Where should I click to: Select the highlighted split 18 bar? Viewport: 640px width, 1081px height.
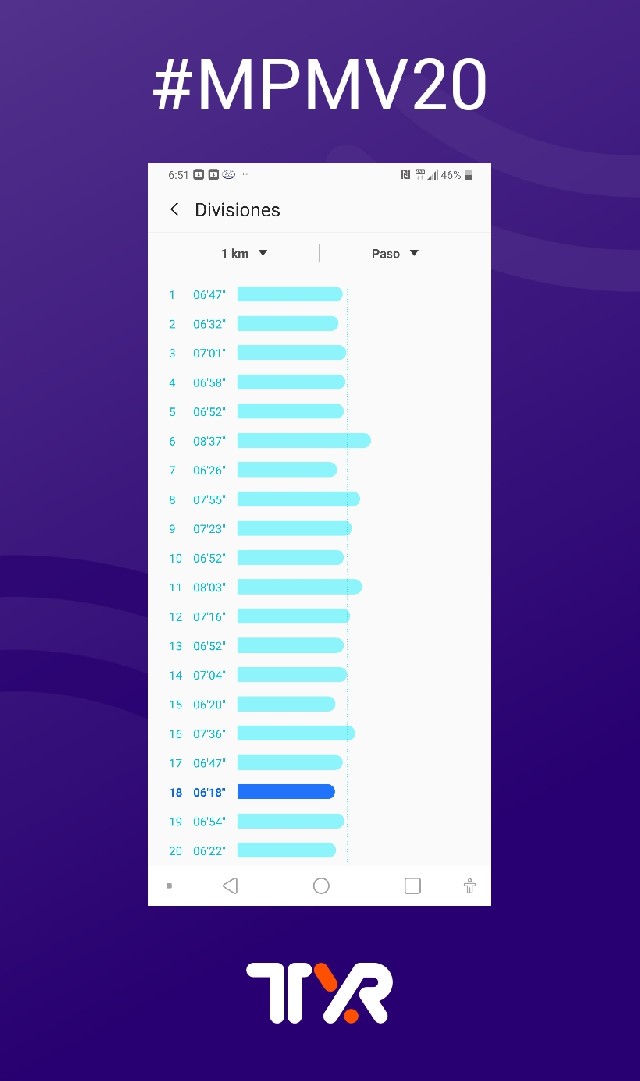click(x=286, y=792)
